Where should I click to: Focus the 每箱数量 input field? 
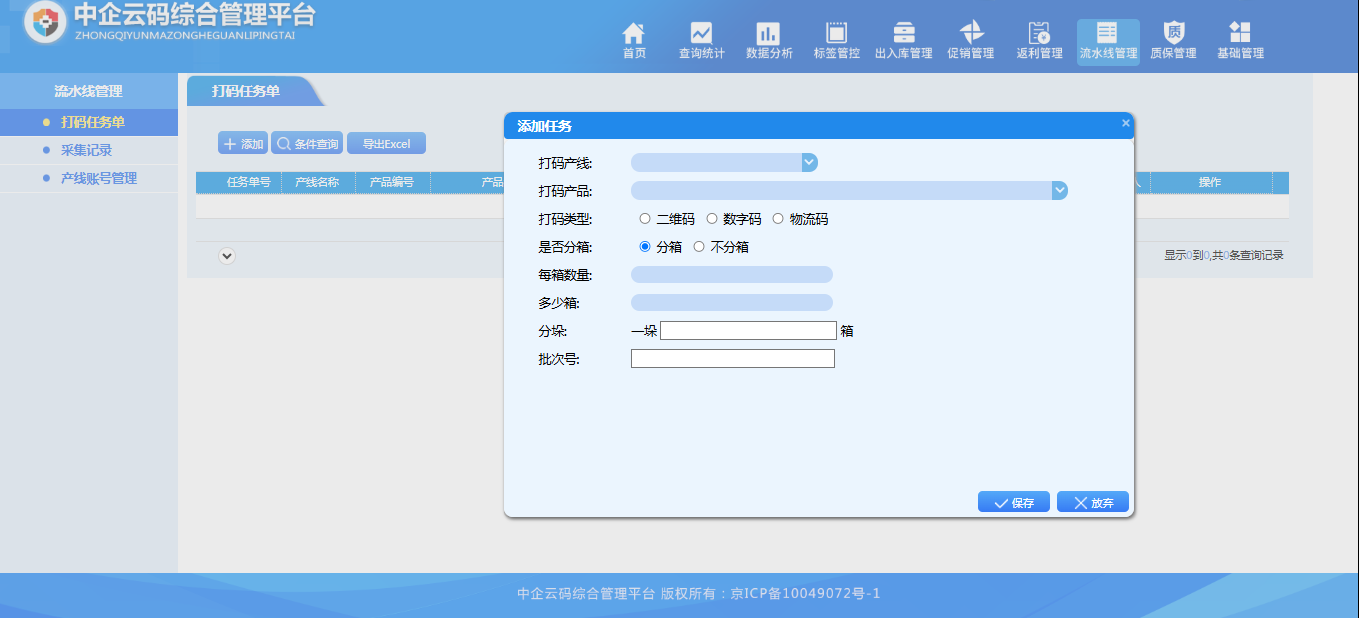(x=732, y=275)
